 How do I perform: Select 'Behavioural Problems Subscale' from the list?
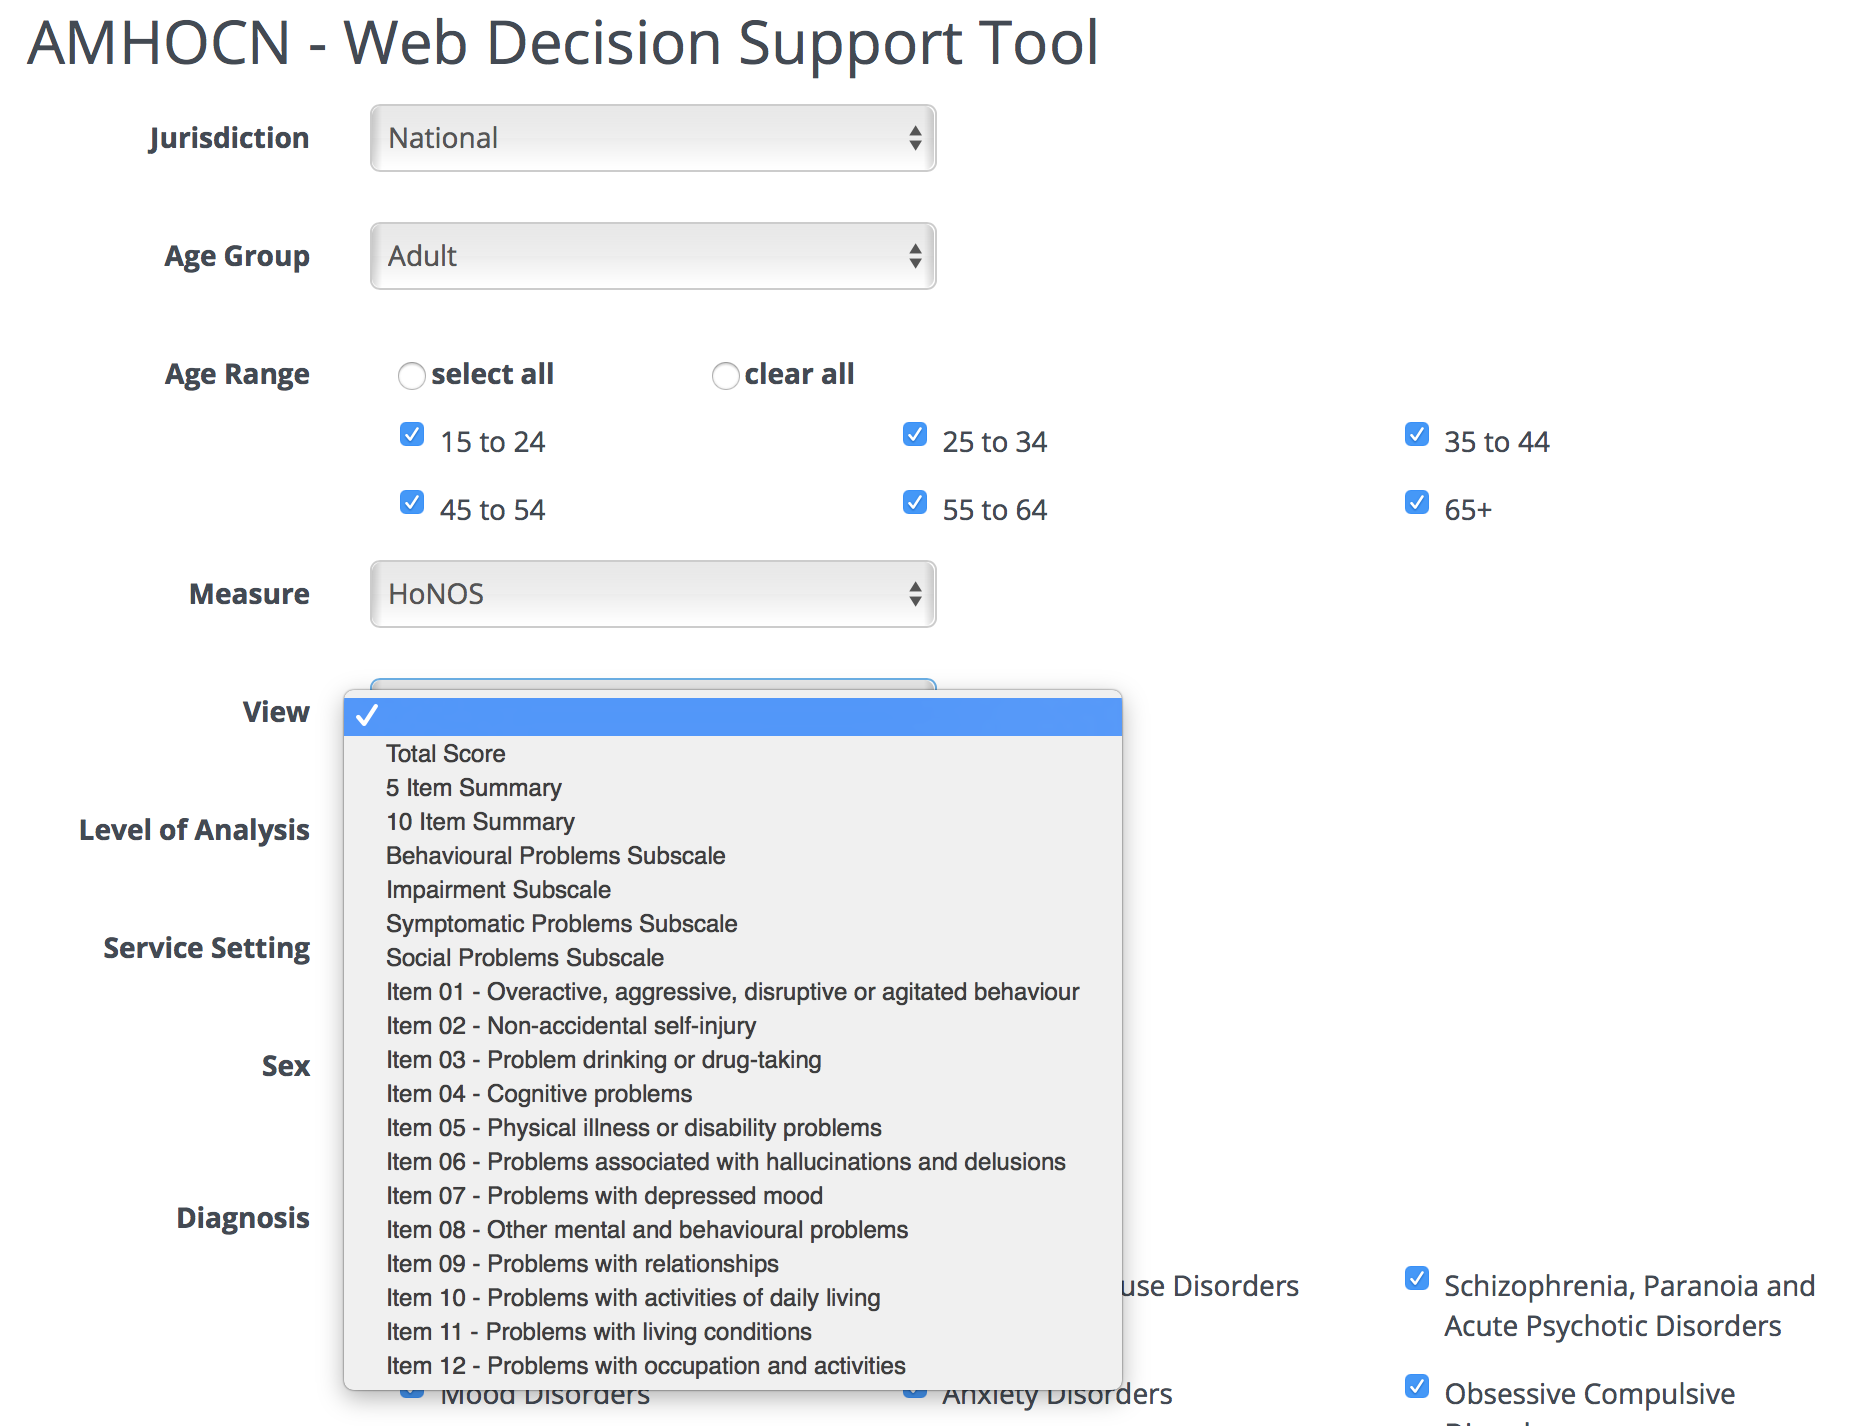click(555, 855)
